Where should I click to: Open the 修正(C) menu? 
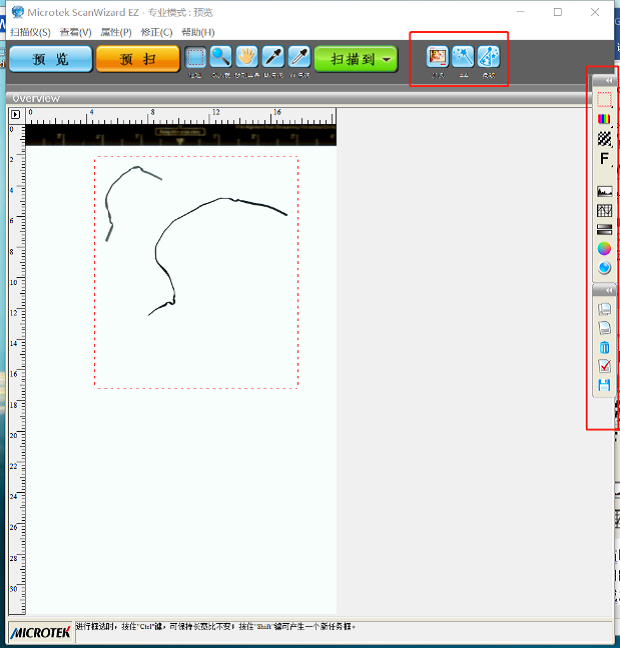pos(156,32)
